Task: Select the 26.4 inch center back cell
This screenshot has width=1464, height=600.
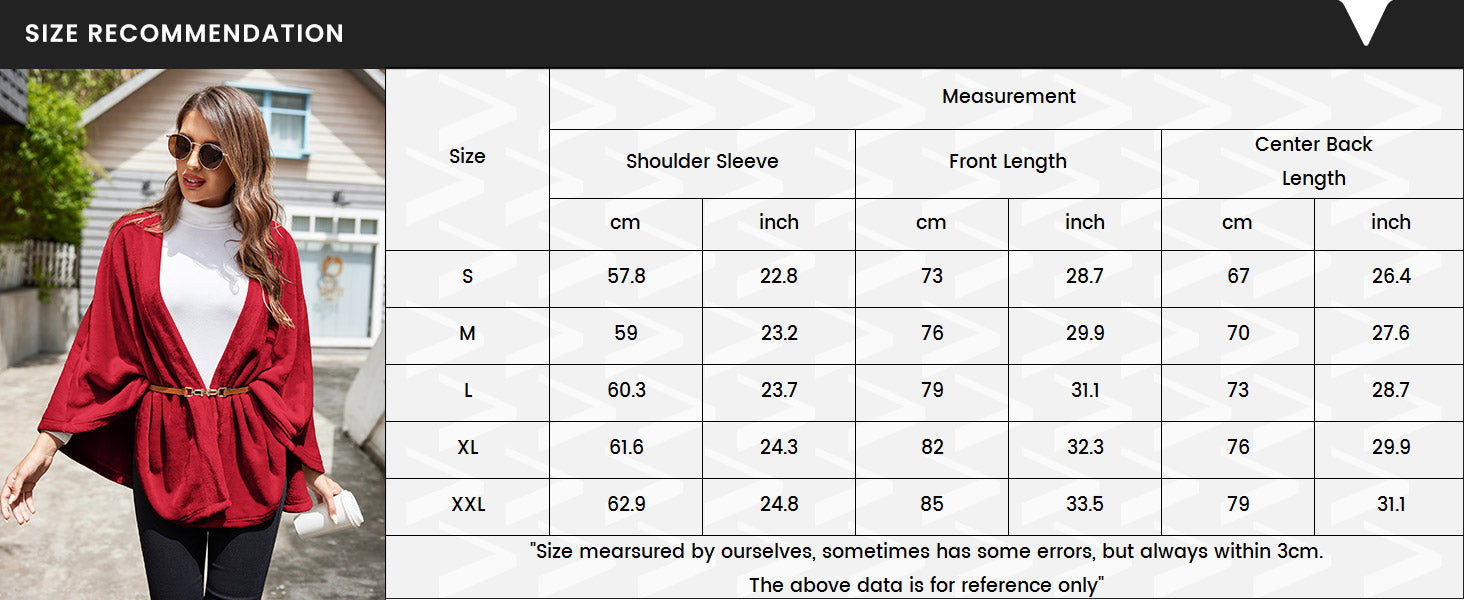Action: [x=1391, y=277]
